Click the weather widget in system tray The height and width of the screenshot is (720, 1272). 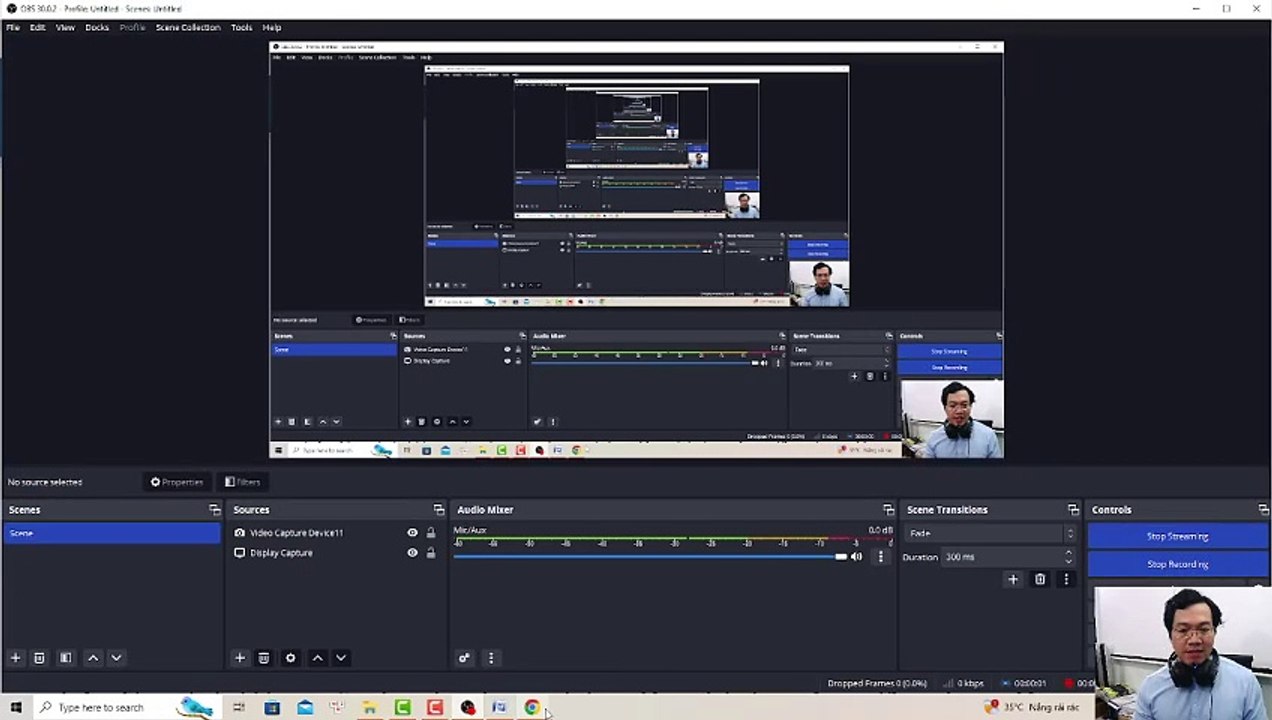point(1032,707)
